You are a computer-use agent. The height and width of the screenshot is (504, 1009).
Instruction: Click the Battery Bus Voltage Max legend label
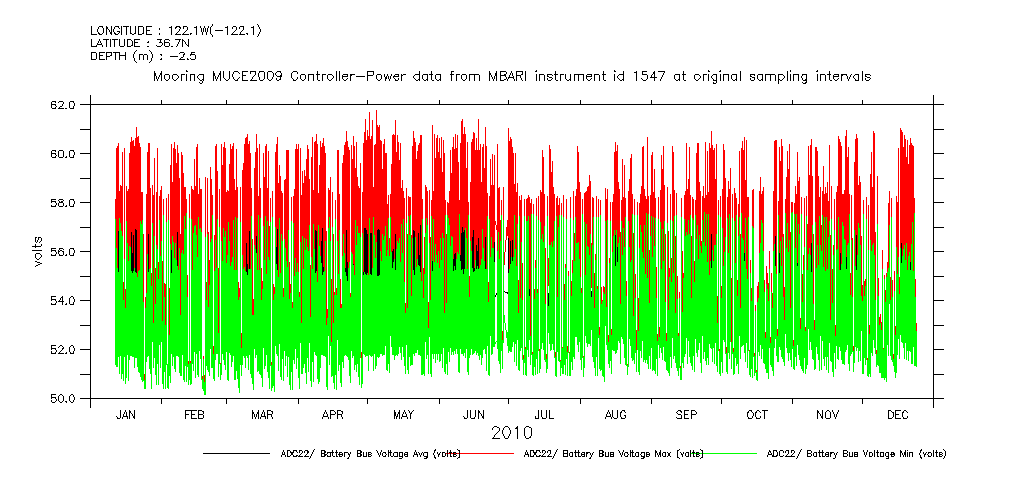[613, 454]
